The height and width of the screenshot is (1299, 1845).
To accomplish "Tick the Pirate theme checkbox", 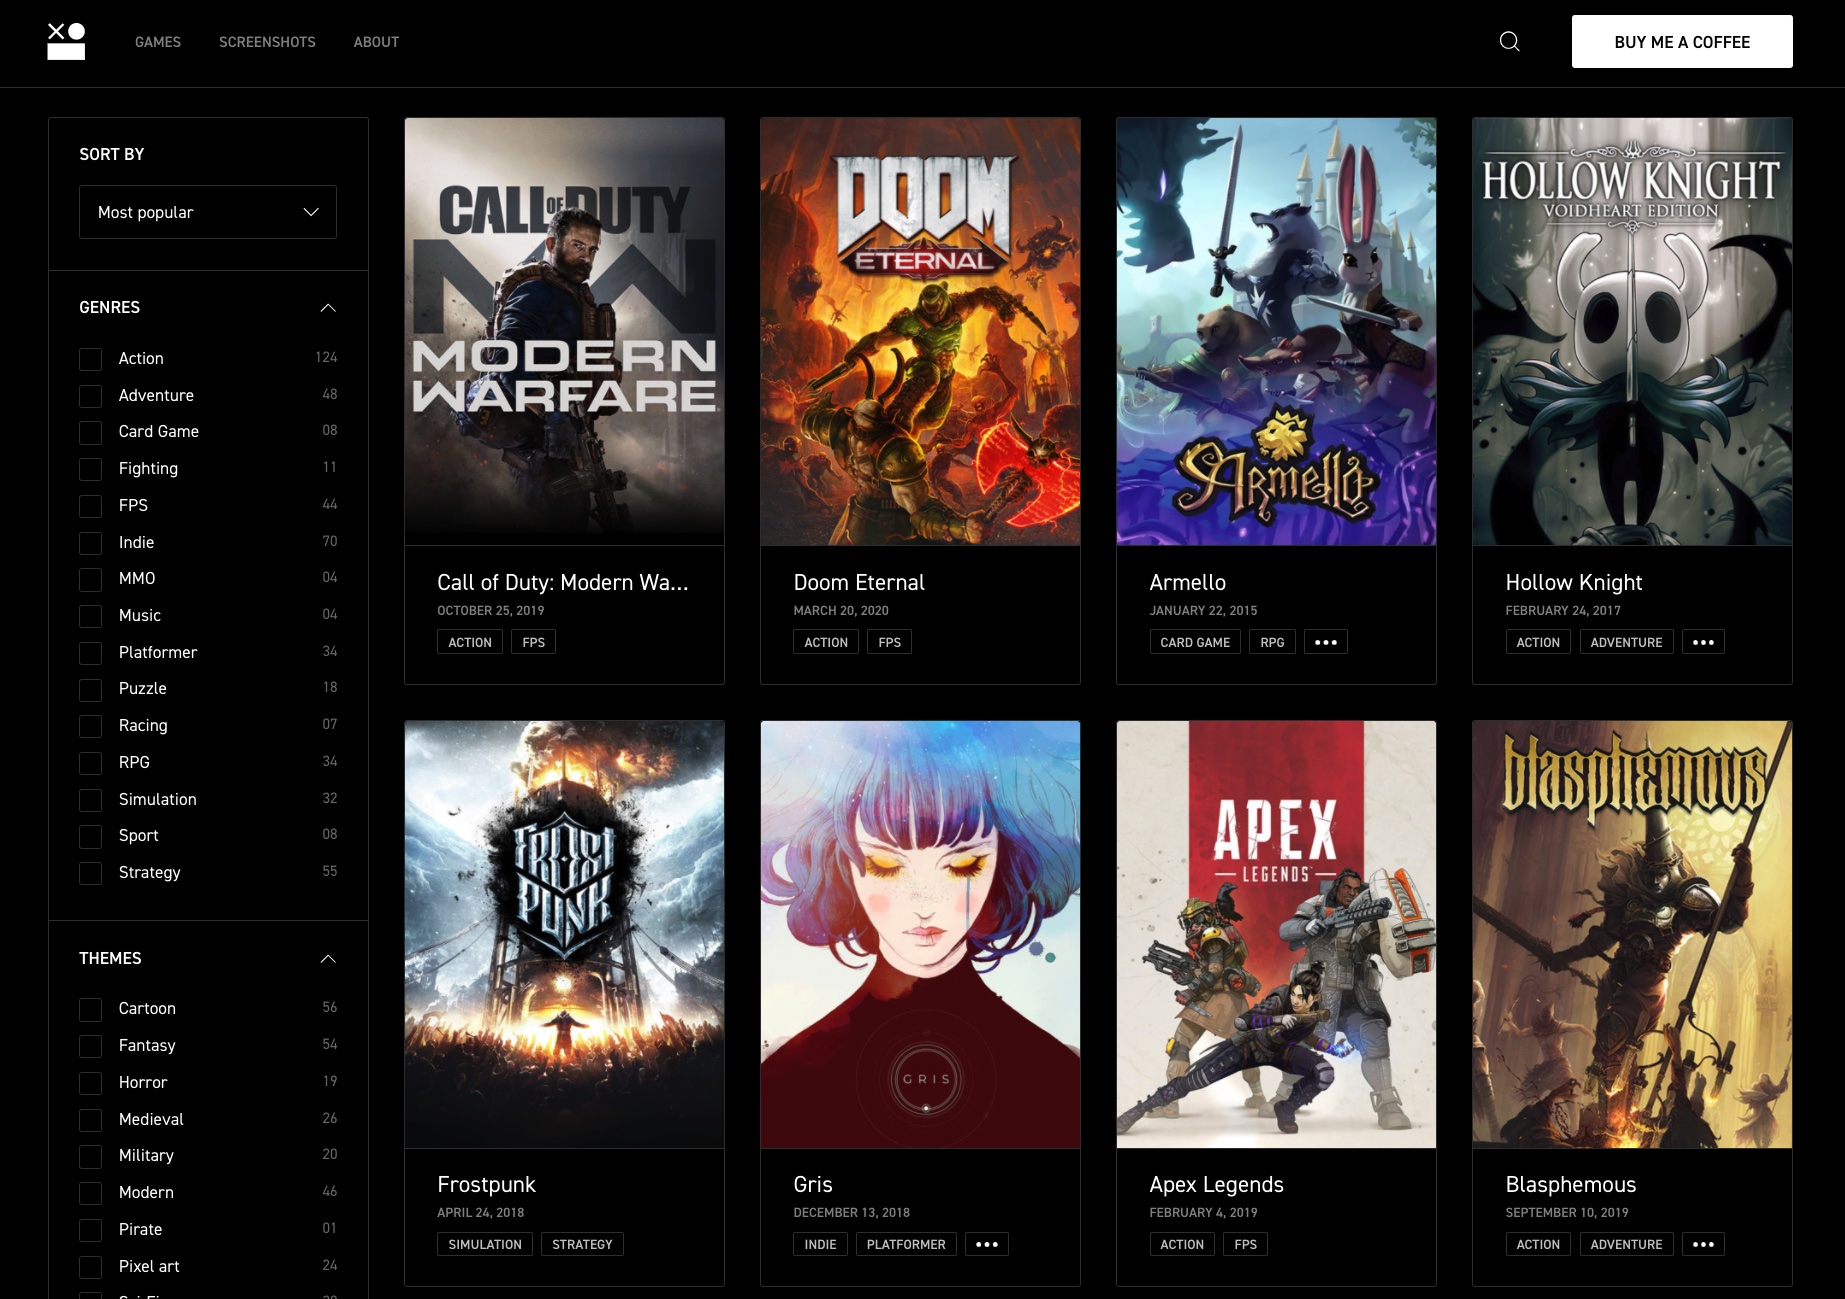I will 91,1230.
